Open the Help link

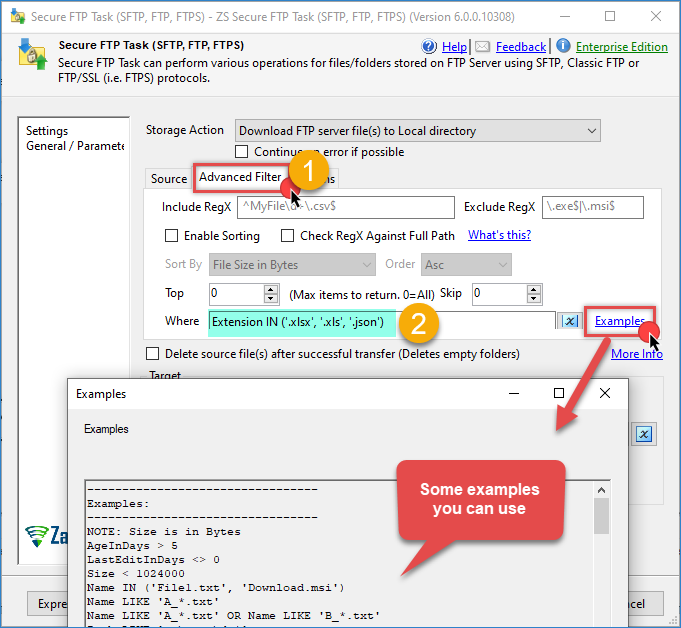454,46
